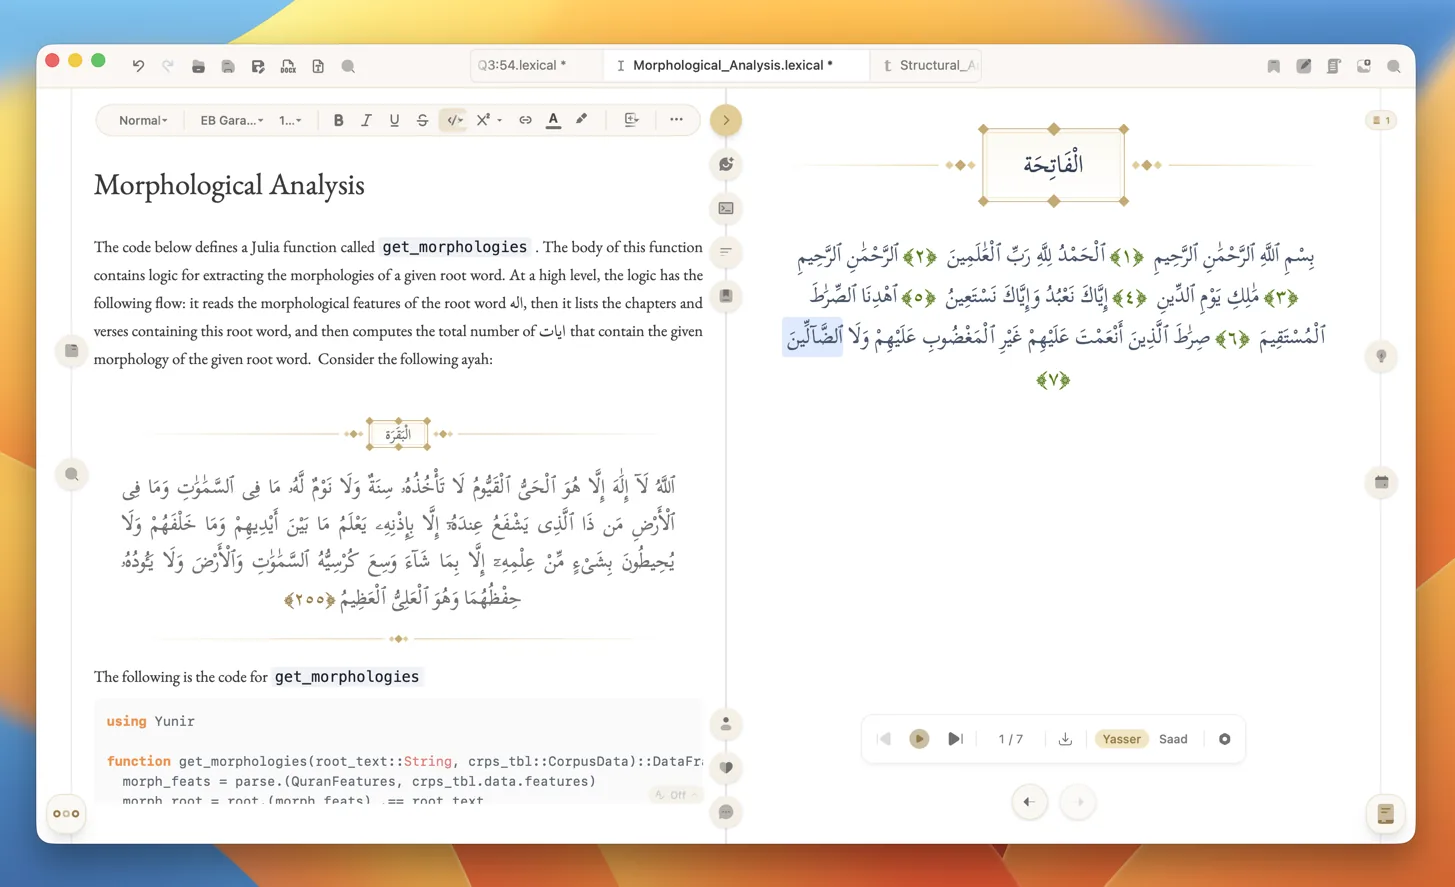Click the save disk icon
Viewport: 1455px width, 887px height.
(228, 66)
